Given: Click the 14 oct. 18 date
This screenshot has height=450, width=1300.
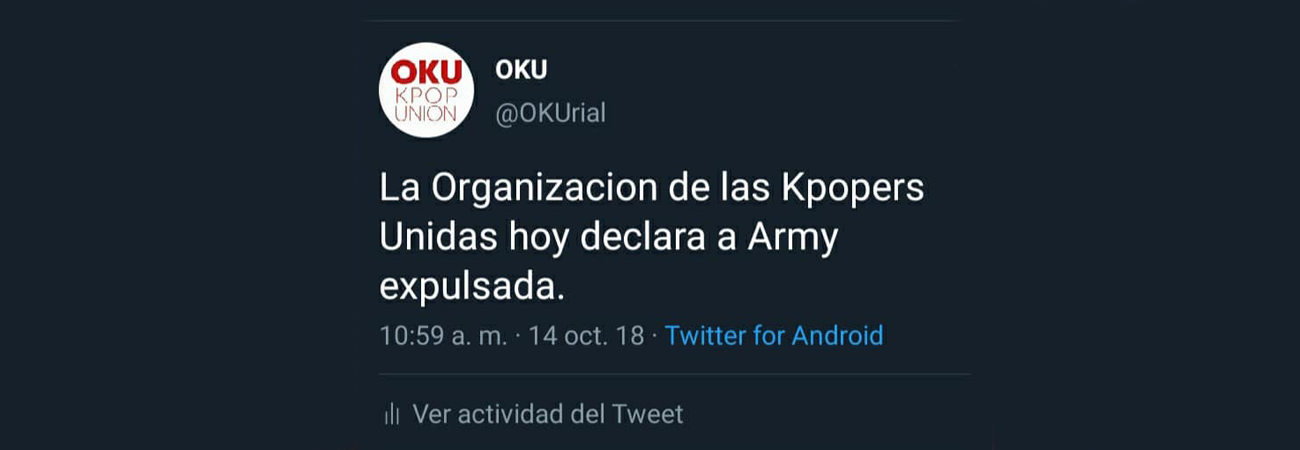Looking at the screenshot, I should [586, 335].
